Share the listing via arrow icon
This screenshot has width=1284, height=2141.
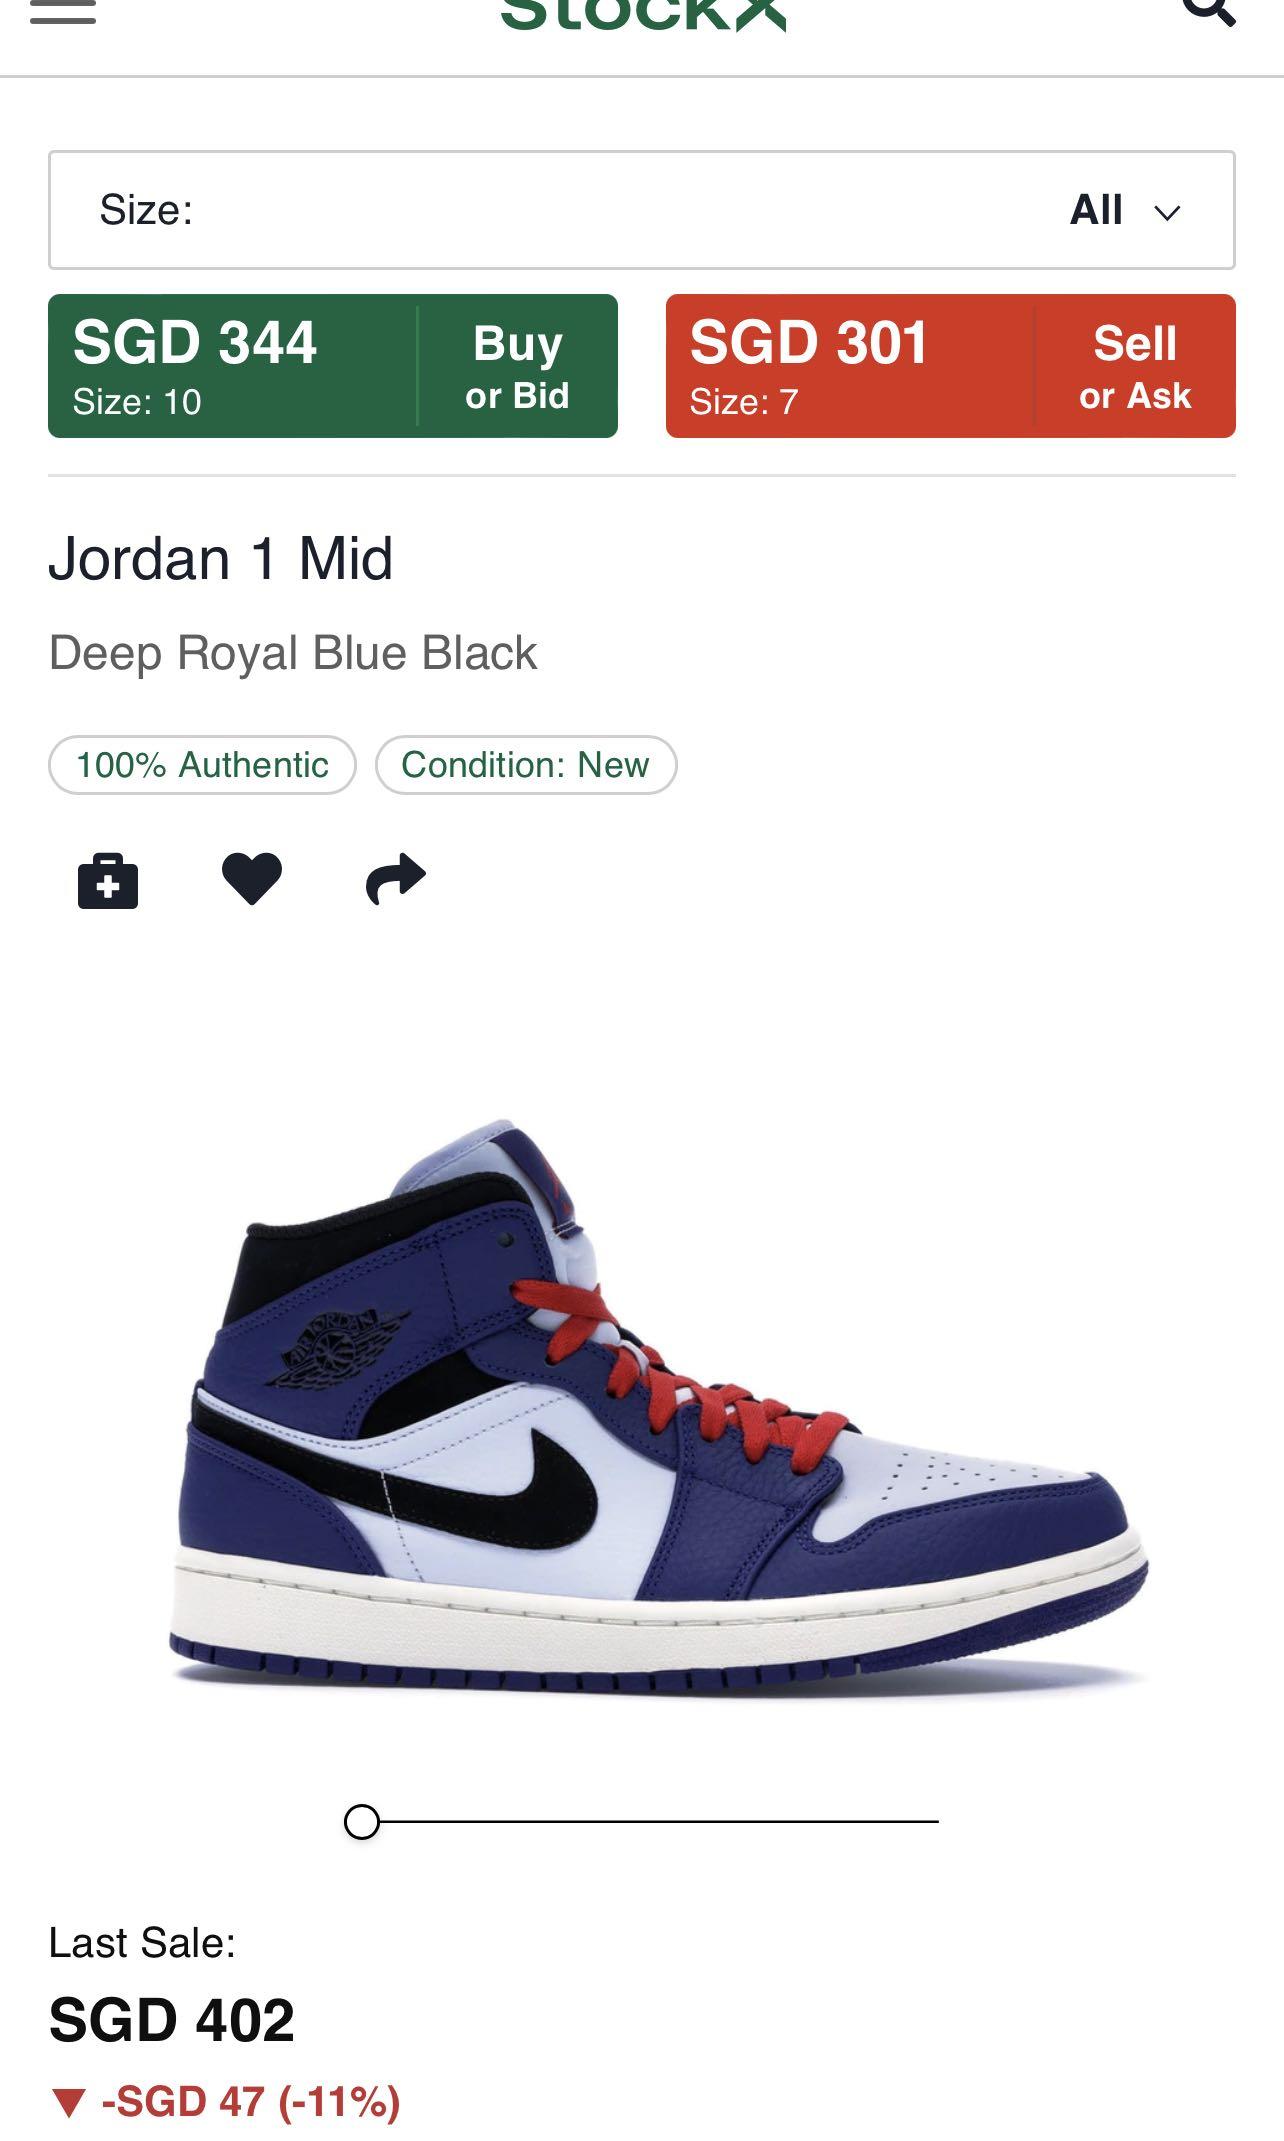(x=396, y=879)
